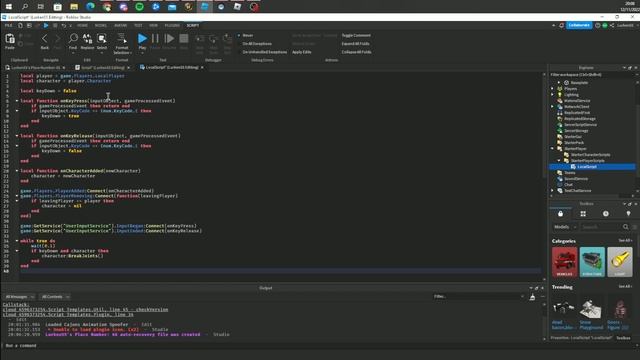The width and height of the screenshot is (640, 360).
Task: Open the Play mode dropdown arrow
Action: coord(142,53)
